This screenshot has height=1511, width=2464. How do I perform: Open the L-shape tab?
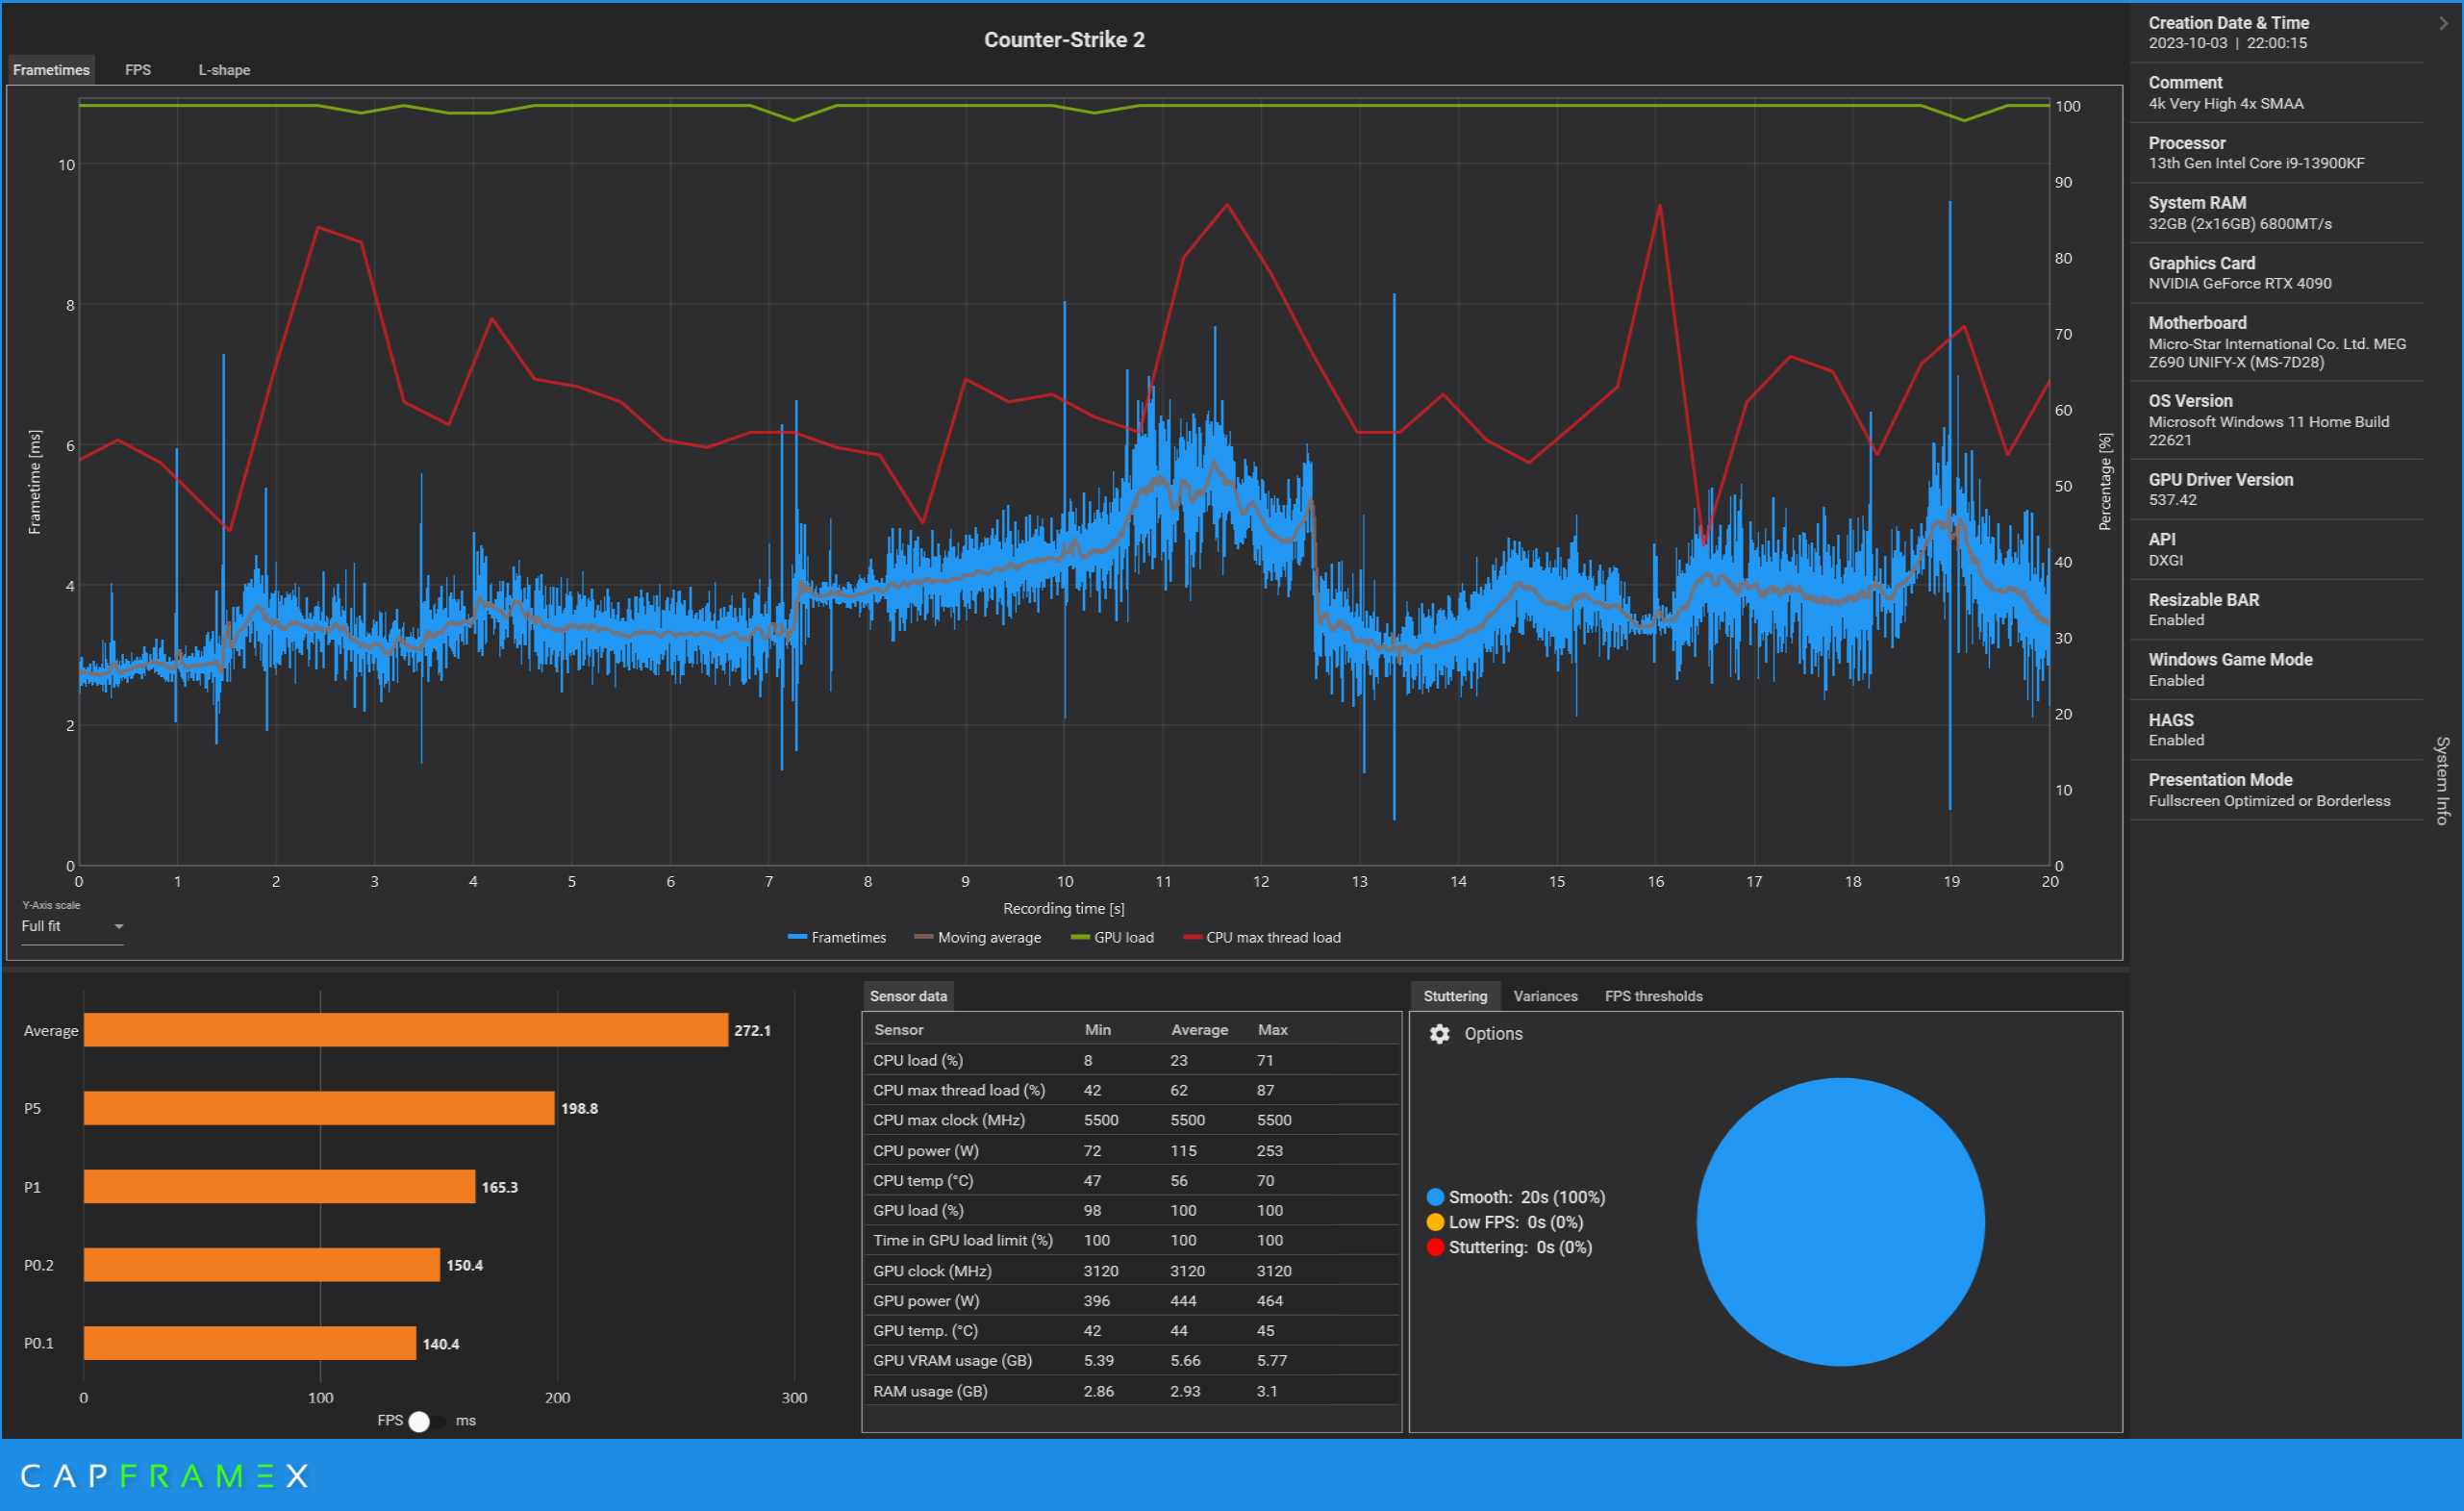click(x=224, y=70)
